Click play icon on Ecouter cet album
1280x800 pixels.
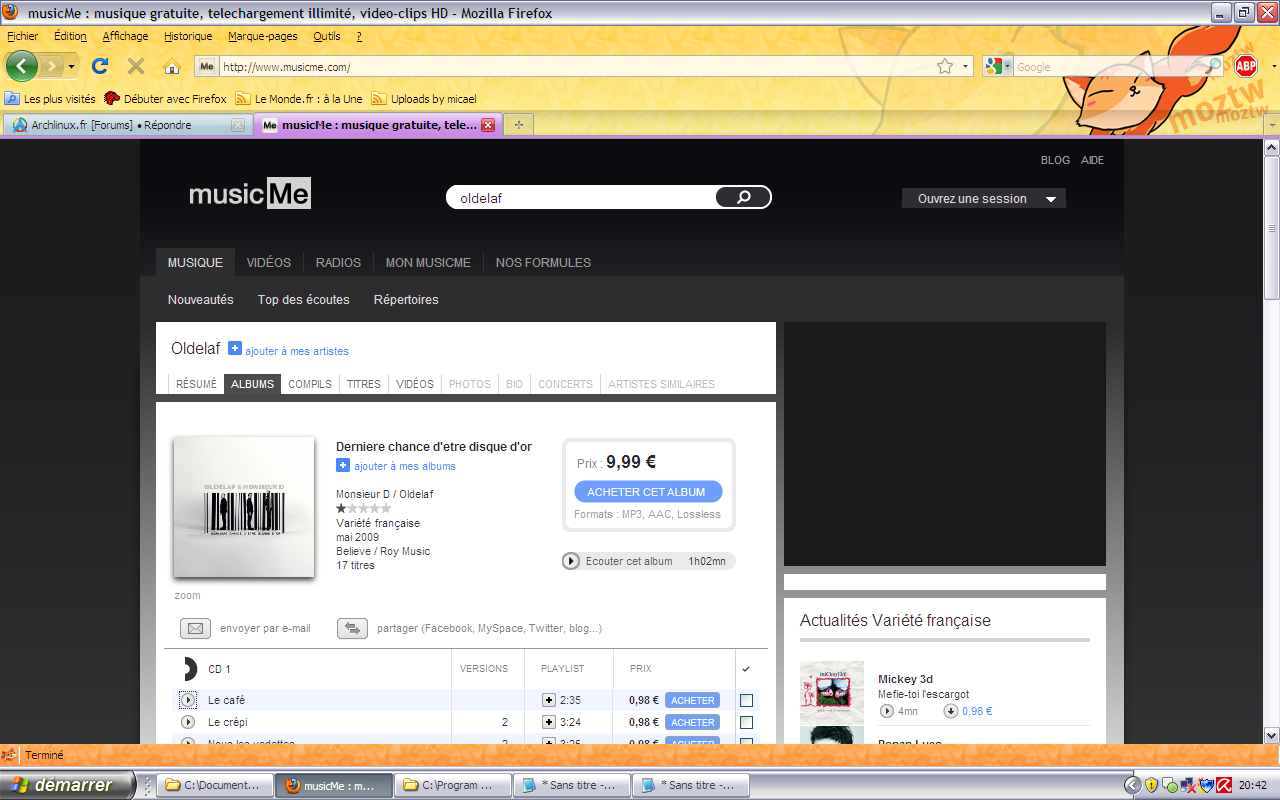(x=571, y=561)
